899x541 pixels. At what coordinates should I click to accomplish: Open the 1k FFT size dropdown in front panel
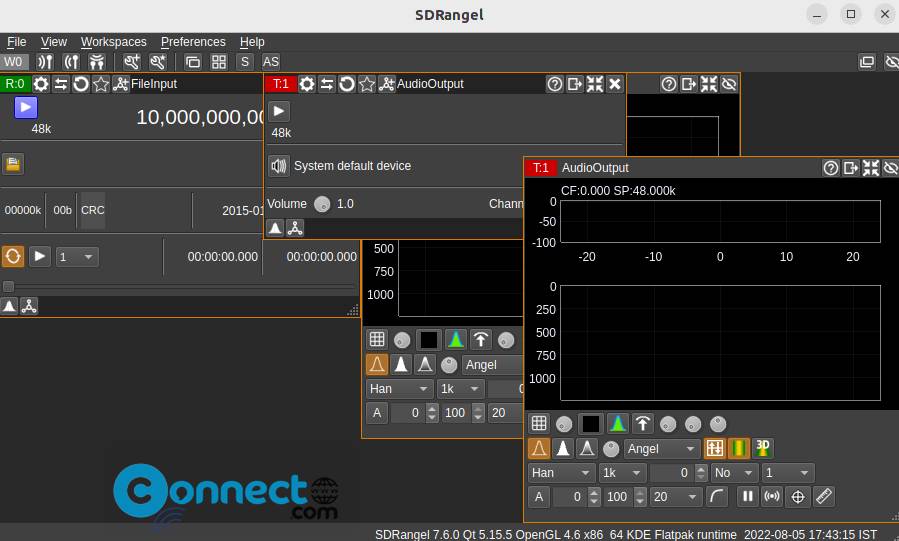622,473
